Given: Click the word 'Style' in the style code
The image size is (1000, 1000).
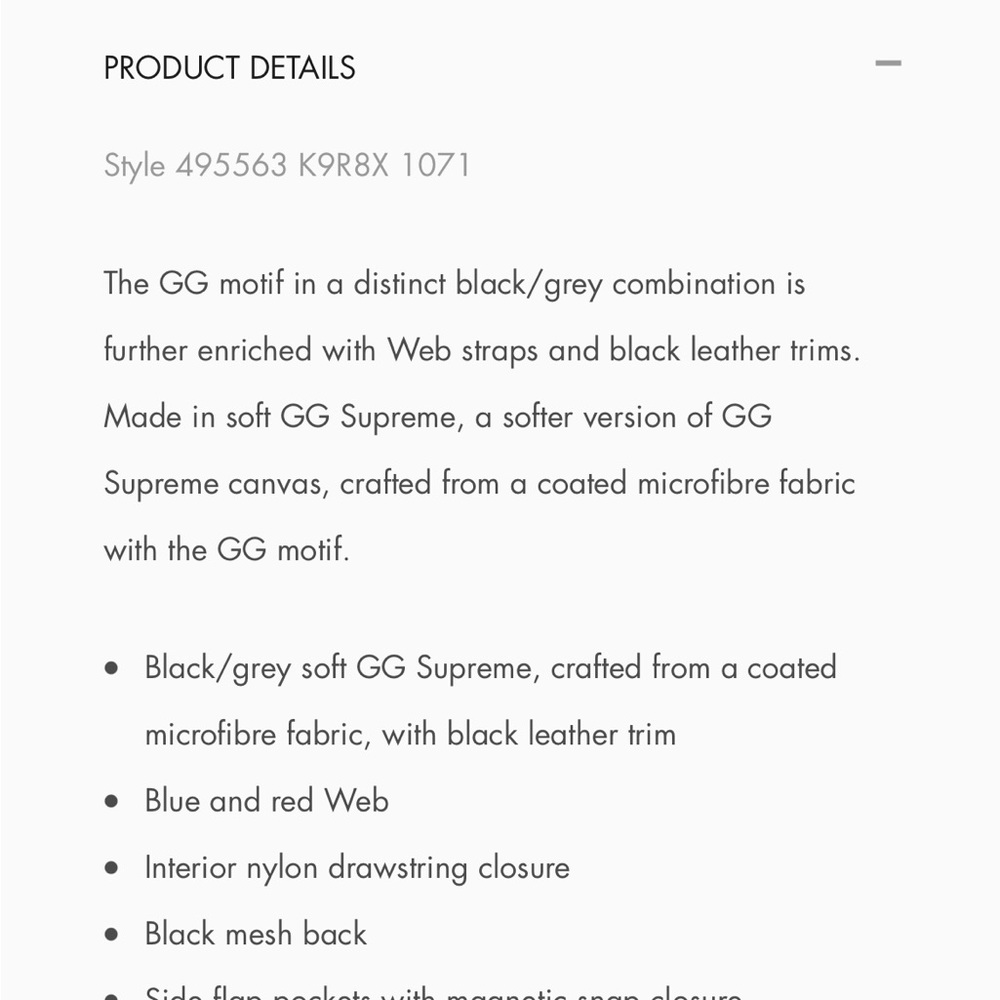Looking at the screenshot, I should point(135,166).
